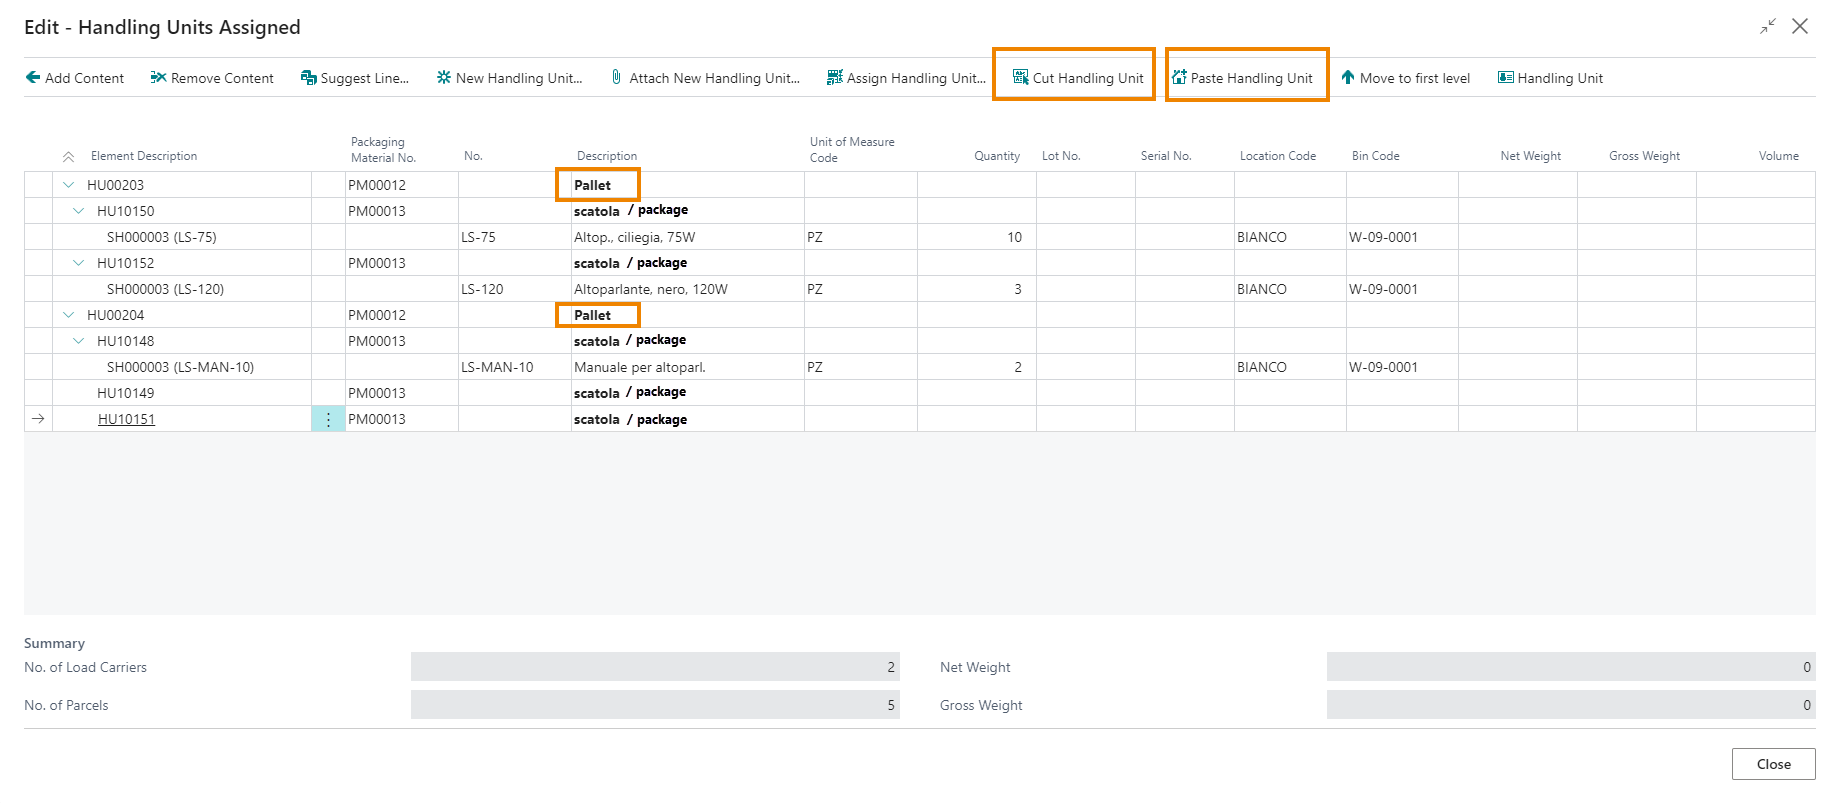Click the Assign Handling Unit icon
The height and width of the screenshot is (803, 1835).
(834, 77)
